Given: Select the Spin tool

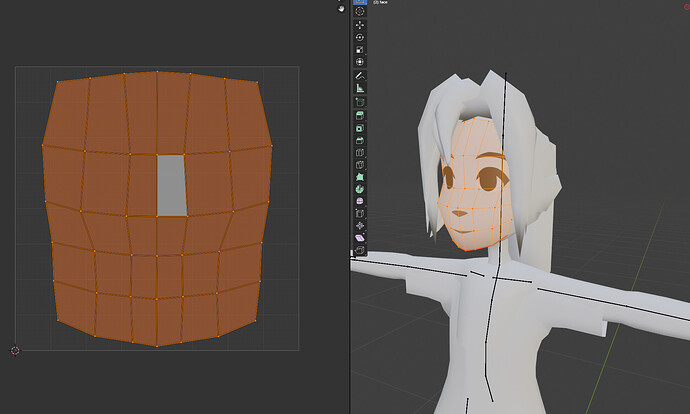Looking at the screenshot, I should point(360,189).
